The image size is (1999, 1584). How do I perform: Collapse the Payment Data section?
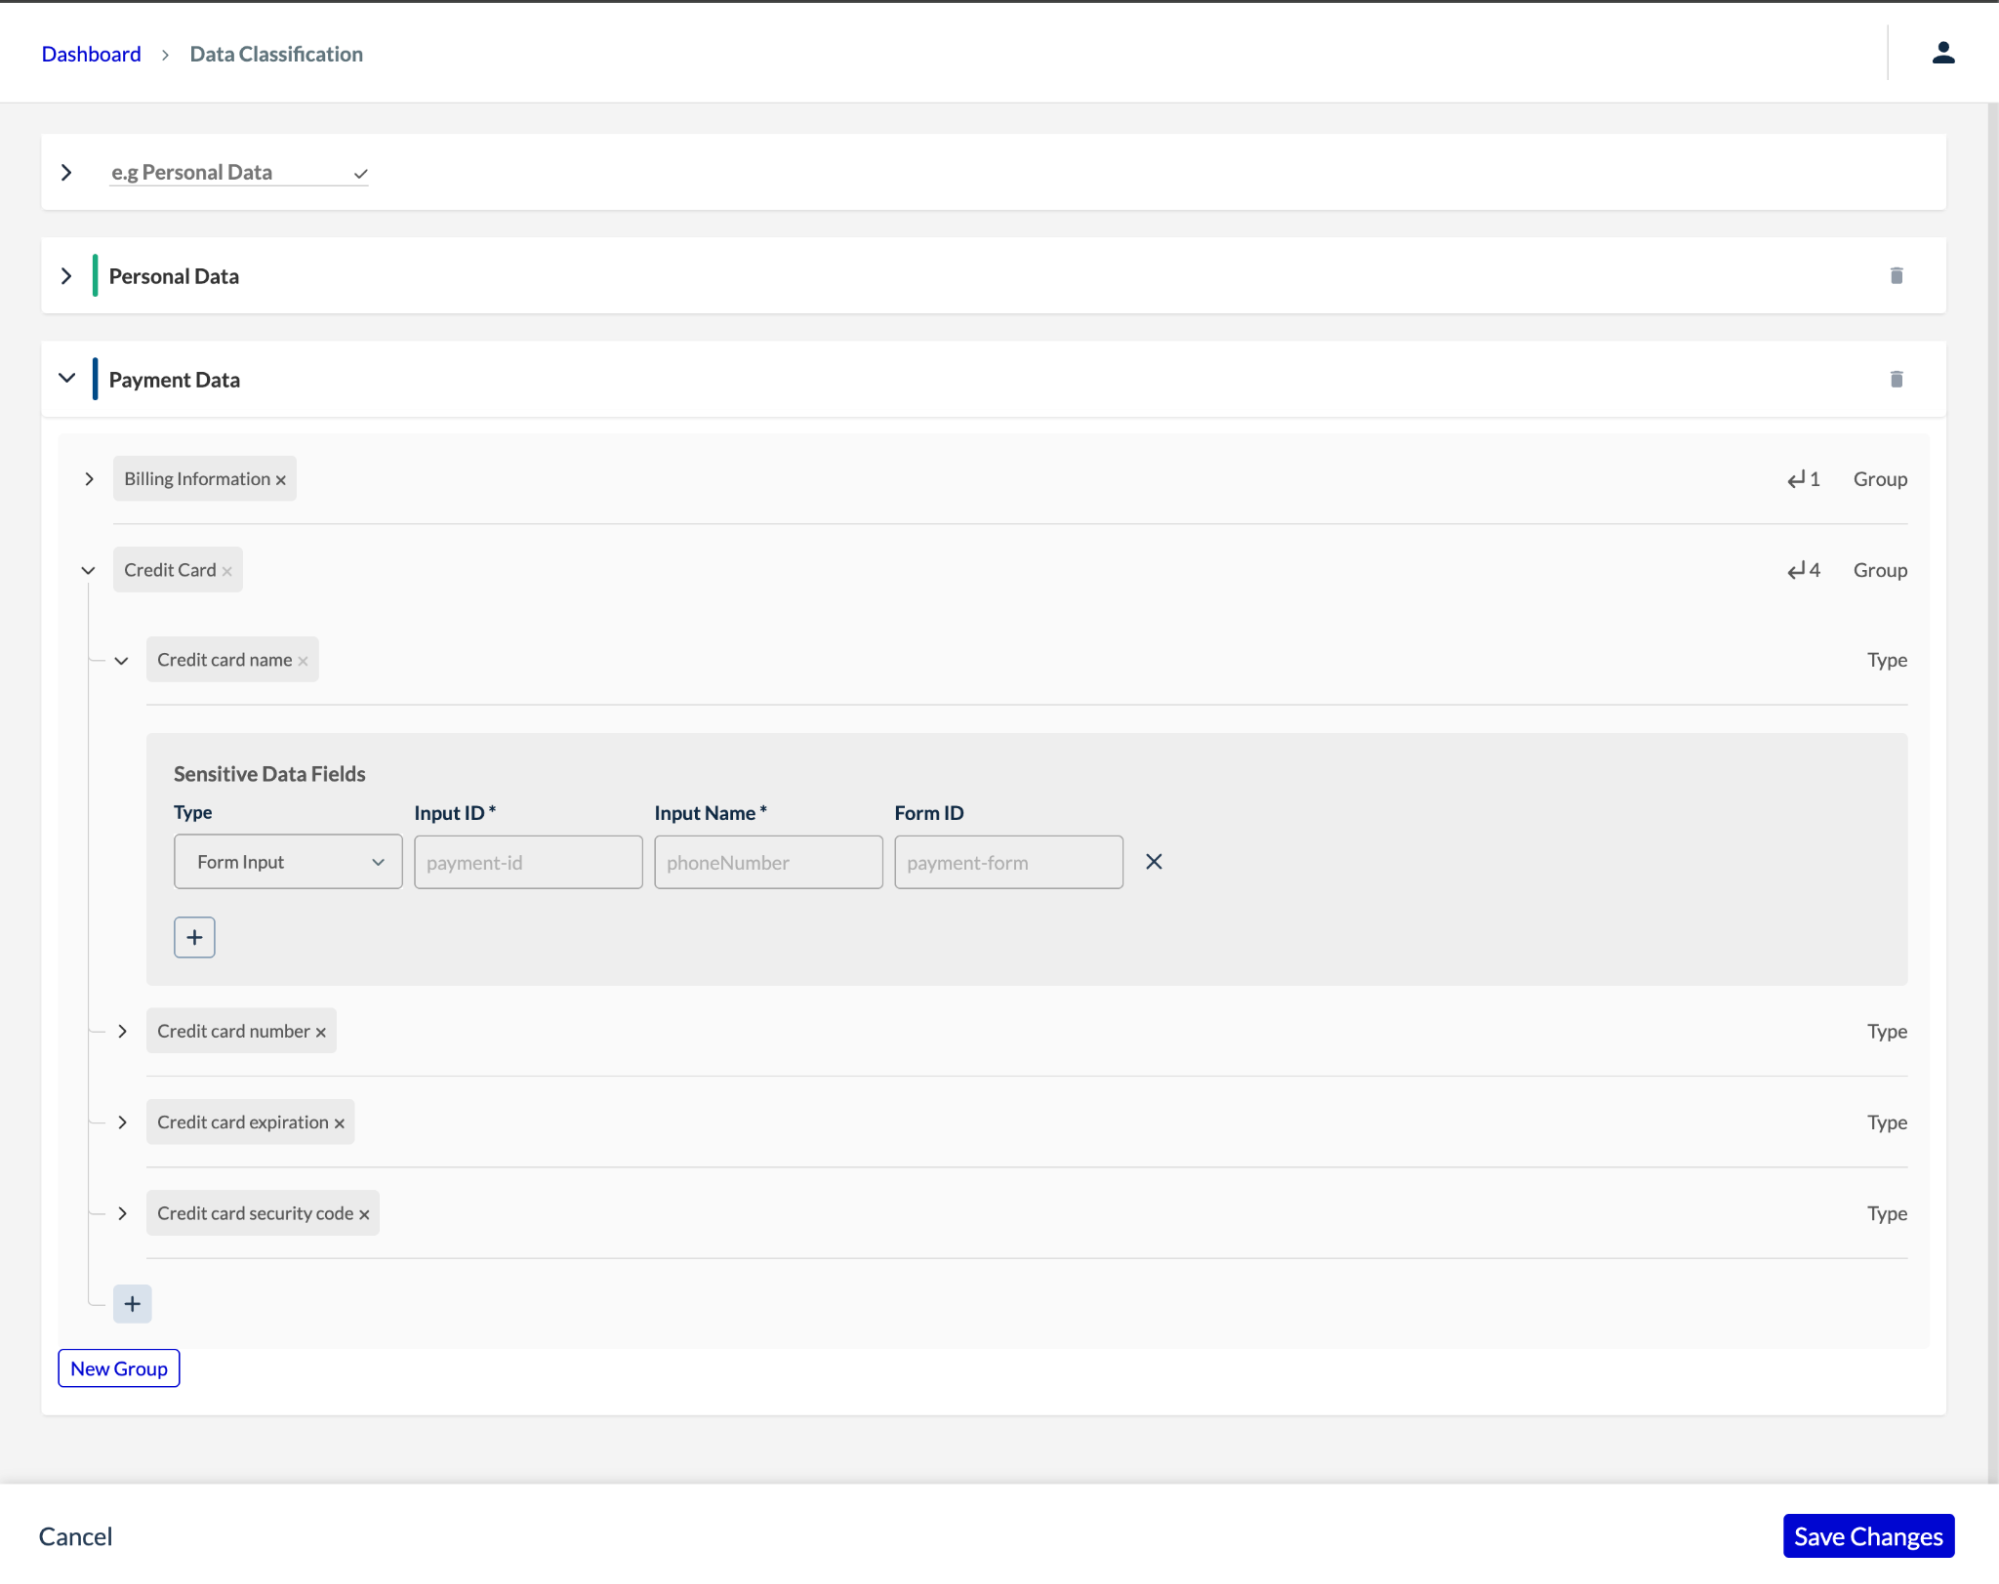pos(67,378)
